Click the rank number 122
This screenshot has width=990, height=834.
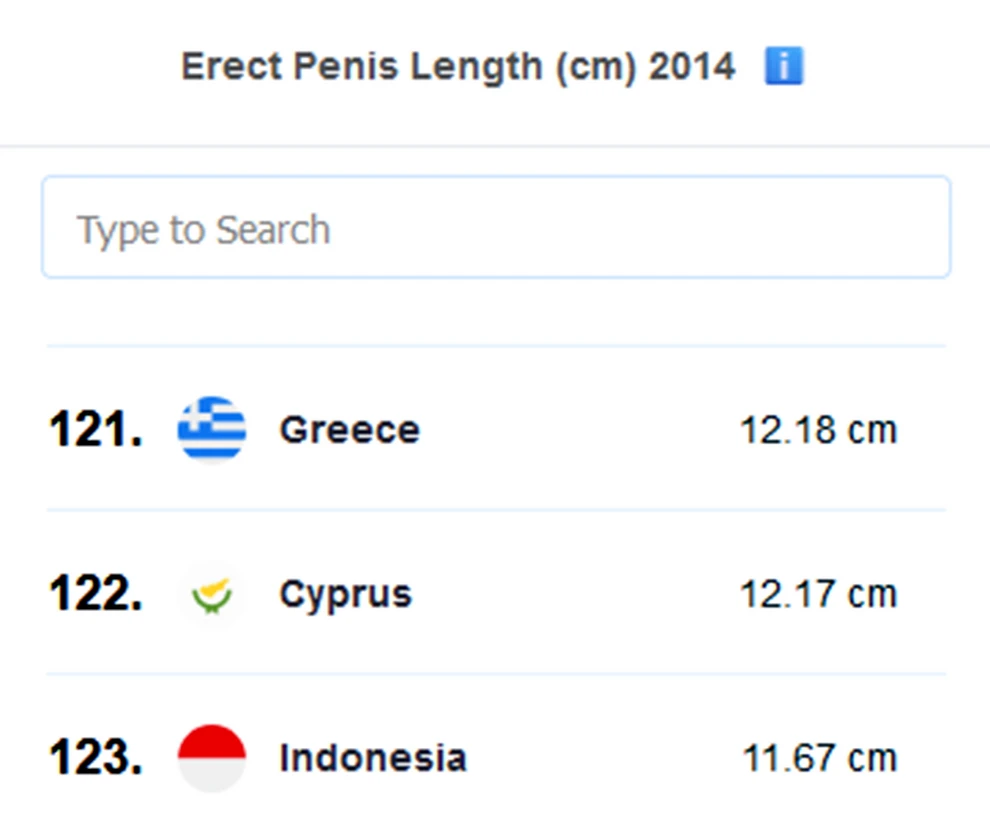pyautogui.click(x=95, y=594)
